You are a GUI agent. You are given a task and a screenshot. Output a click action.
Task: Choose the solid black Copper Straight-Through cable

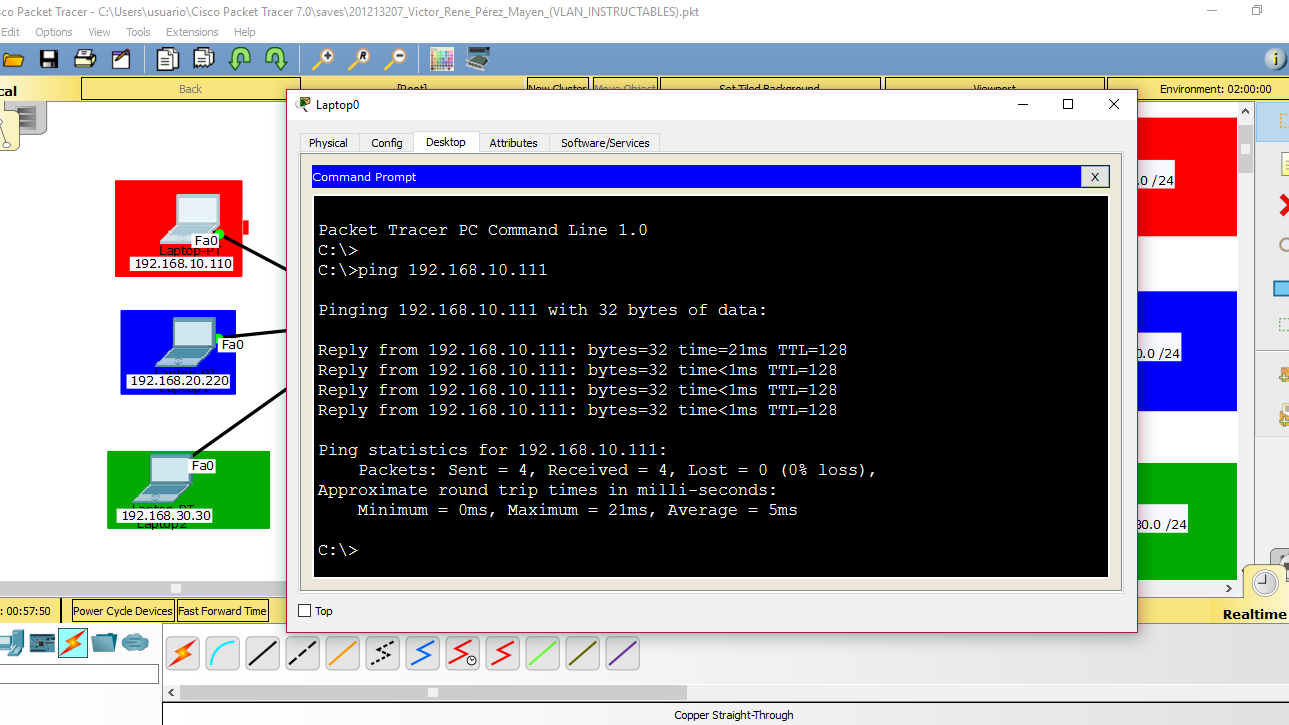(263, 654)
